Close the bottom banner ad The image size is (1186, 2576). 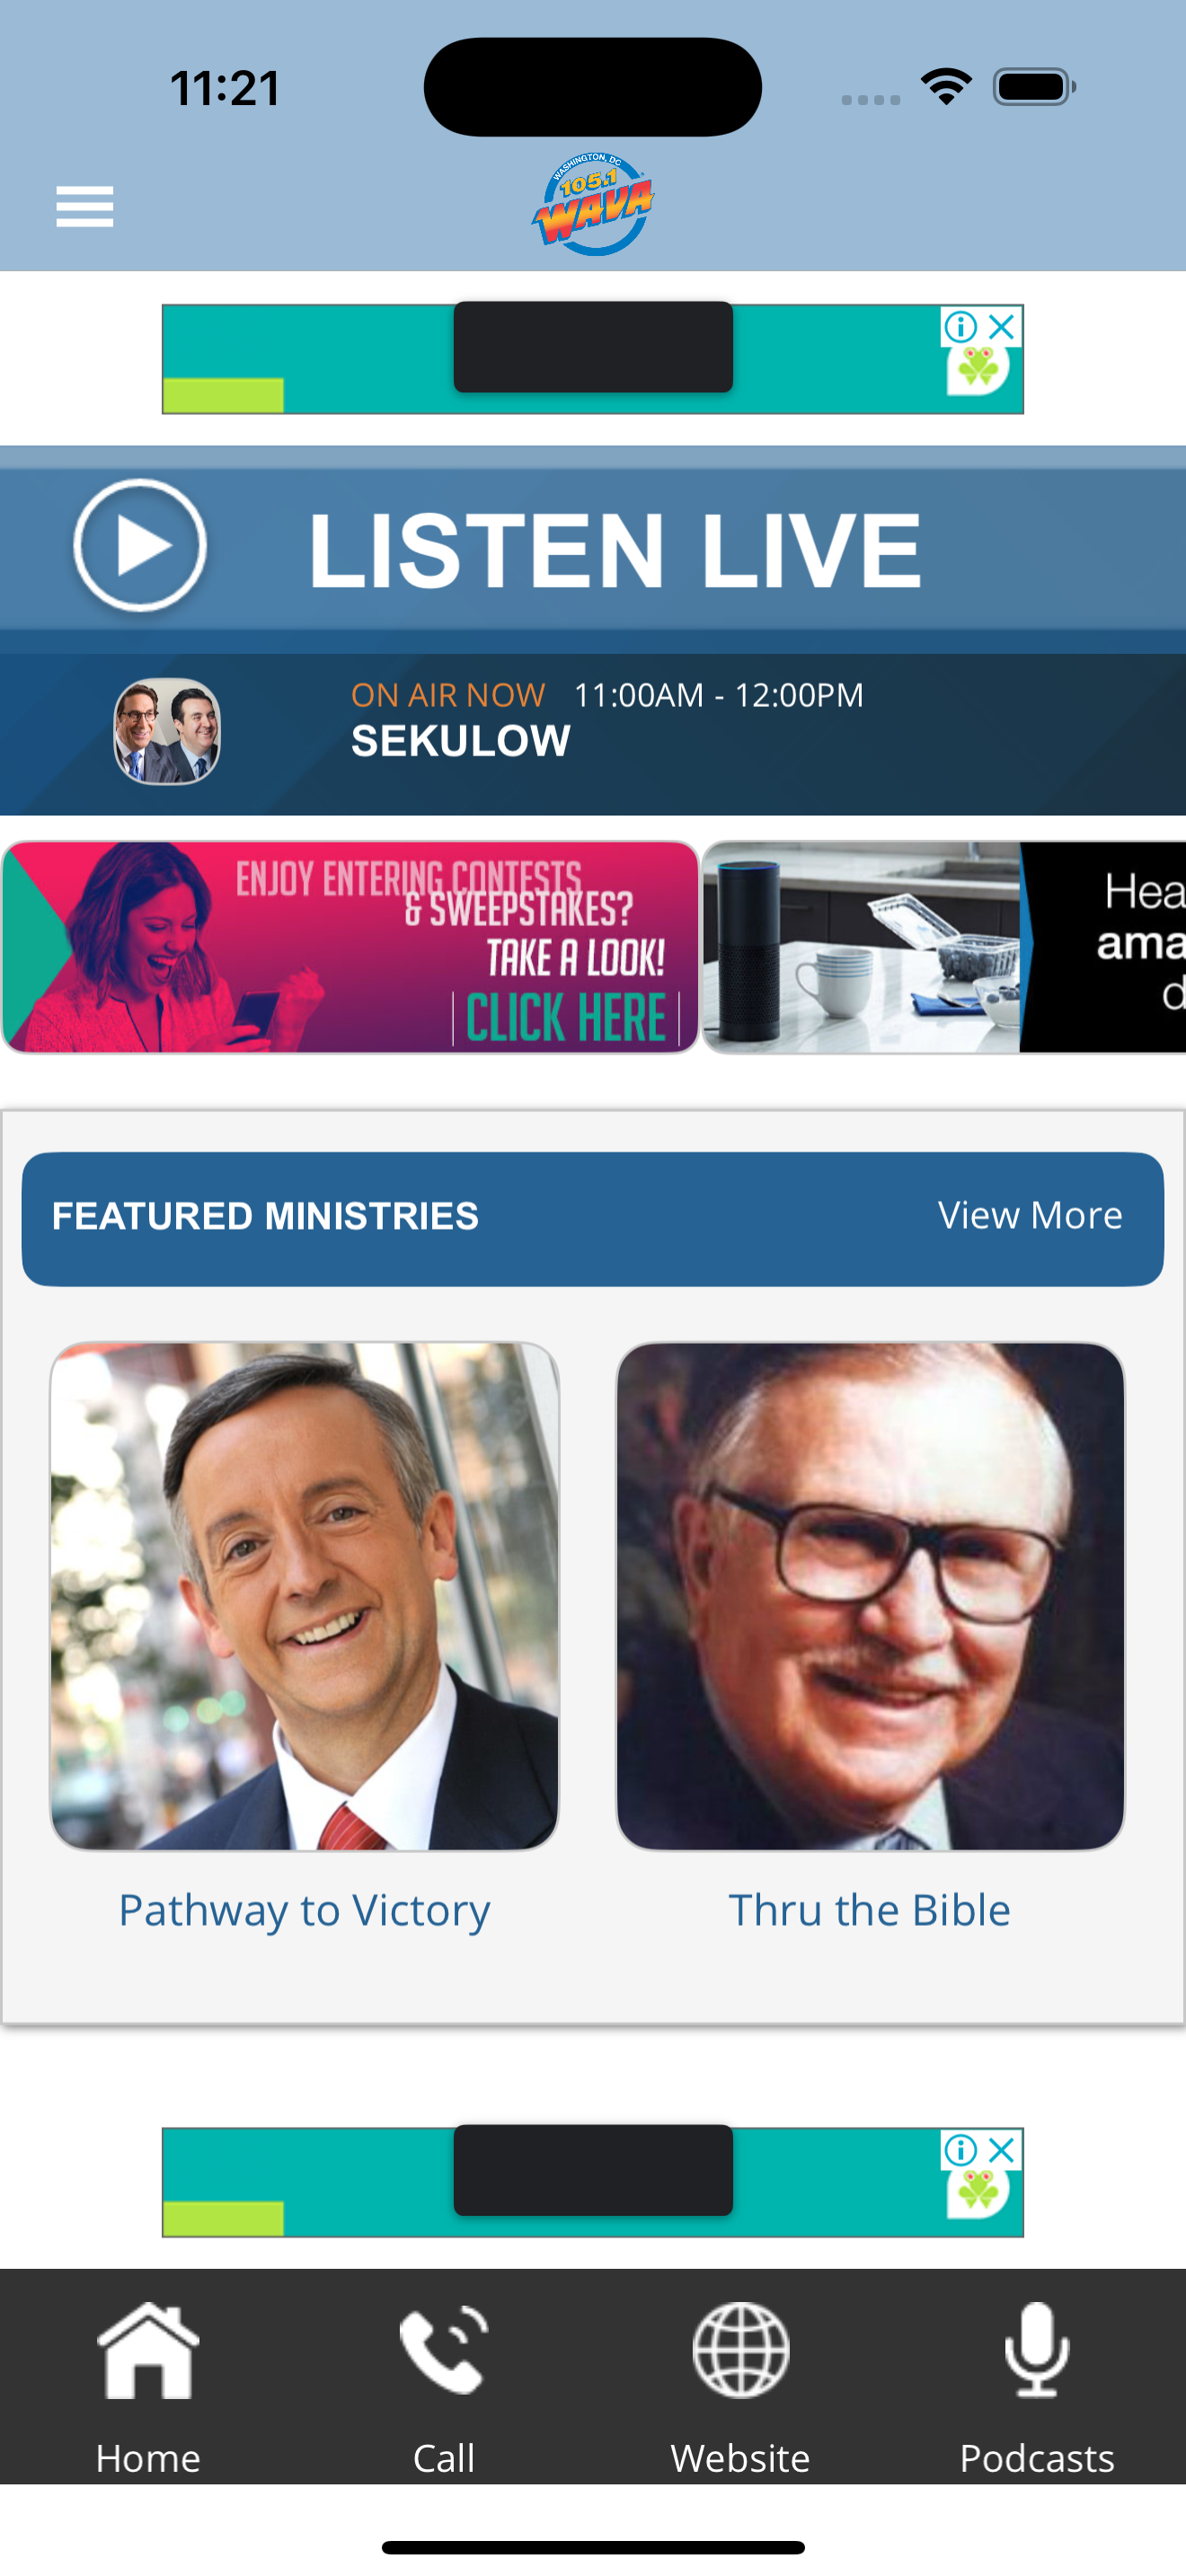tap(1002, 2149)
